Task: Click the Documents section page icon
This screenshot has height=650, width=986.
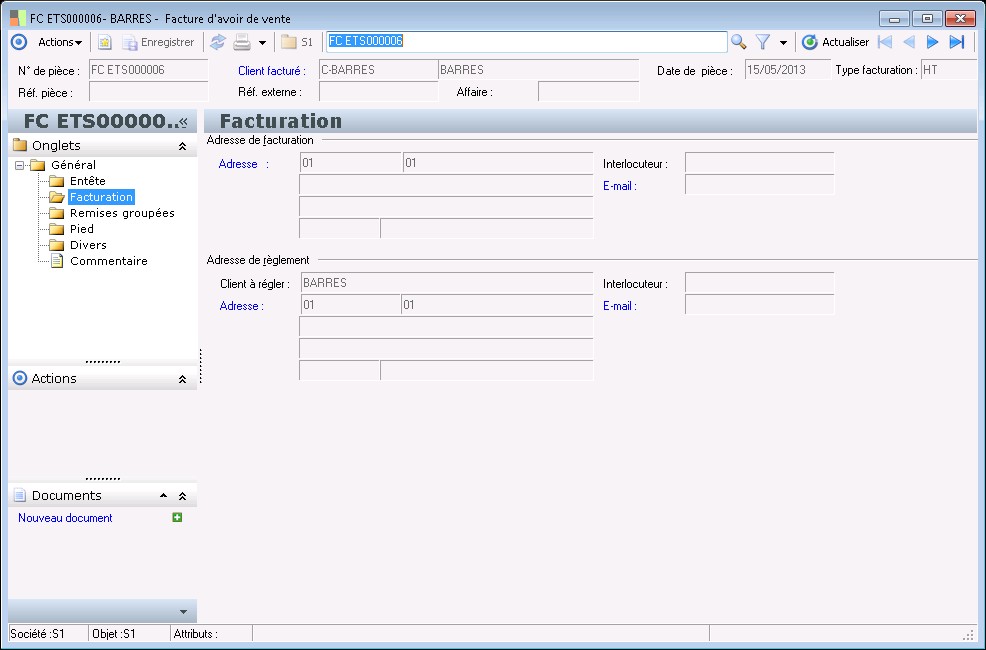Action: (19, 495)
